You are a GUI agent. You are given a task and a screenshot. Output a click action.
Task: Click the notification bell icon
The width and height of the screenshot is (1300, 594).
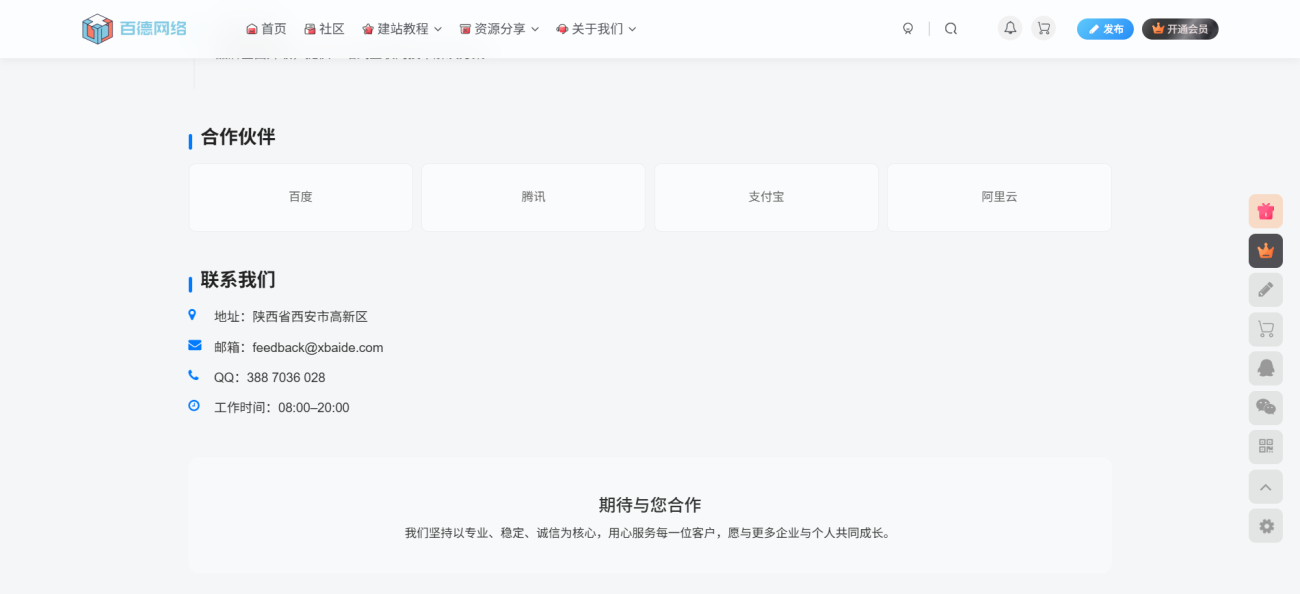pyautogui.click(x=1010, y=29)
